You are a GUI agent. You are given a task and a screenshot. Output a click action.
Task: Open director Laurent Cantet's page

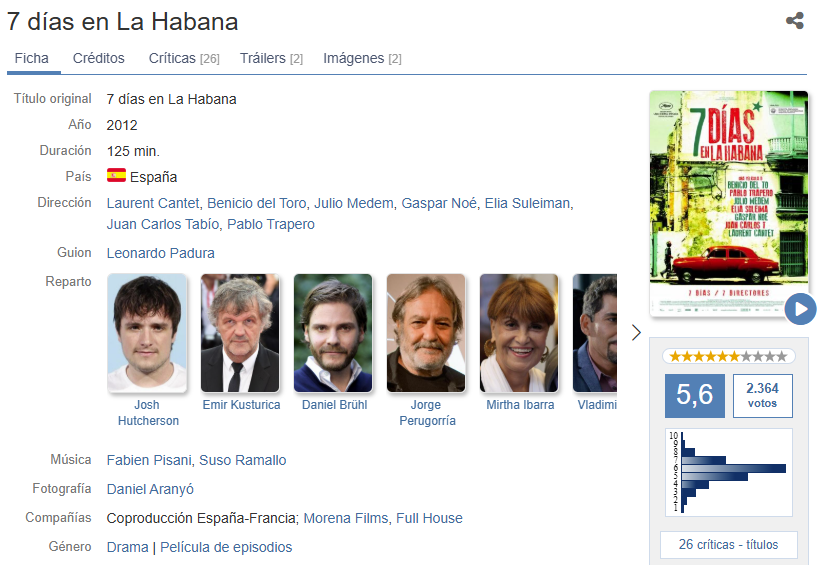pyautogui.click(x=153, y=203)
